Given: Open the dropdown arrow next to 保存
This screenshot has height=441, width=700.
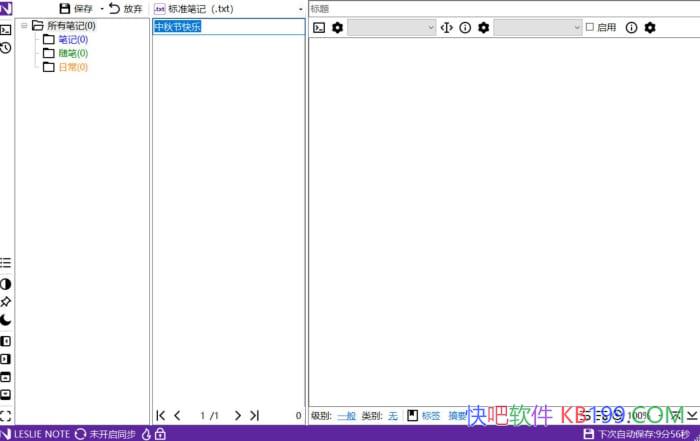Looking at the screenshot, I should pyautogui.click(x=101, y=9).
